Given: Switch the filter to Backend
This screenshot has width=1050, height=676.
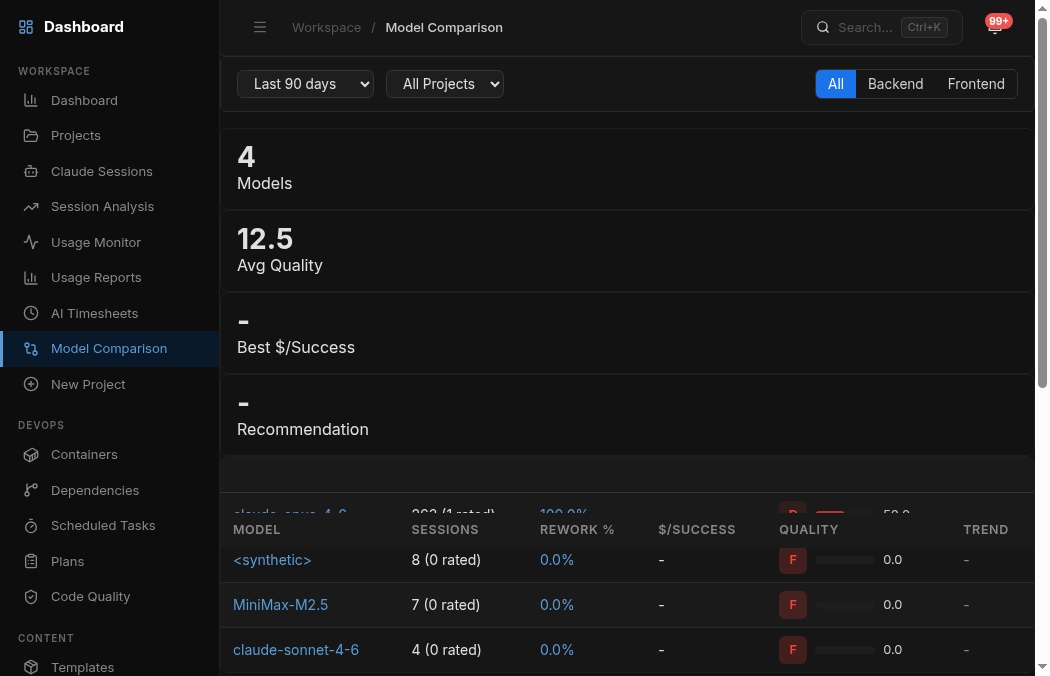Looking at the screenshot, I should [x=895, y=84].
